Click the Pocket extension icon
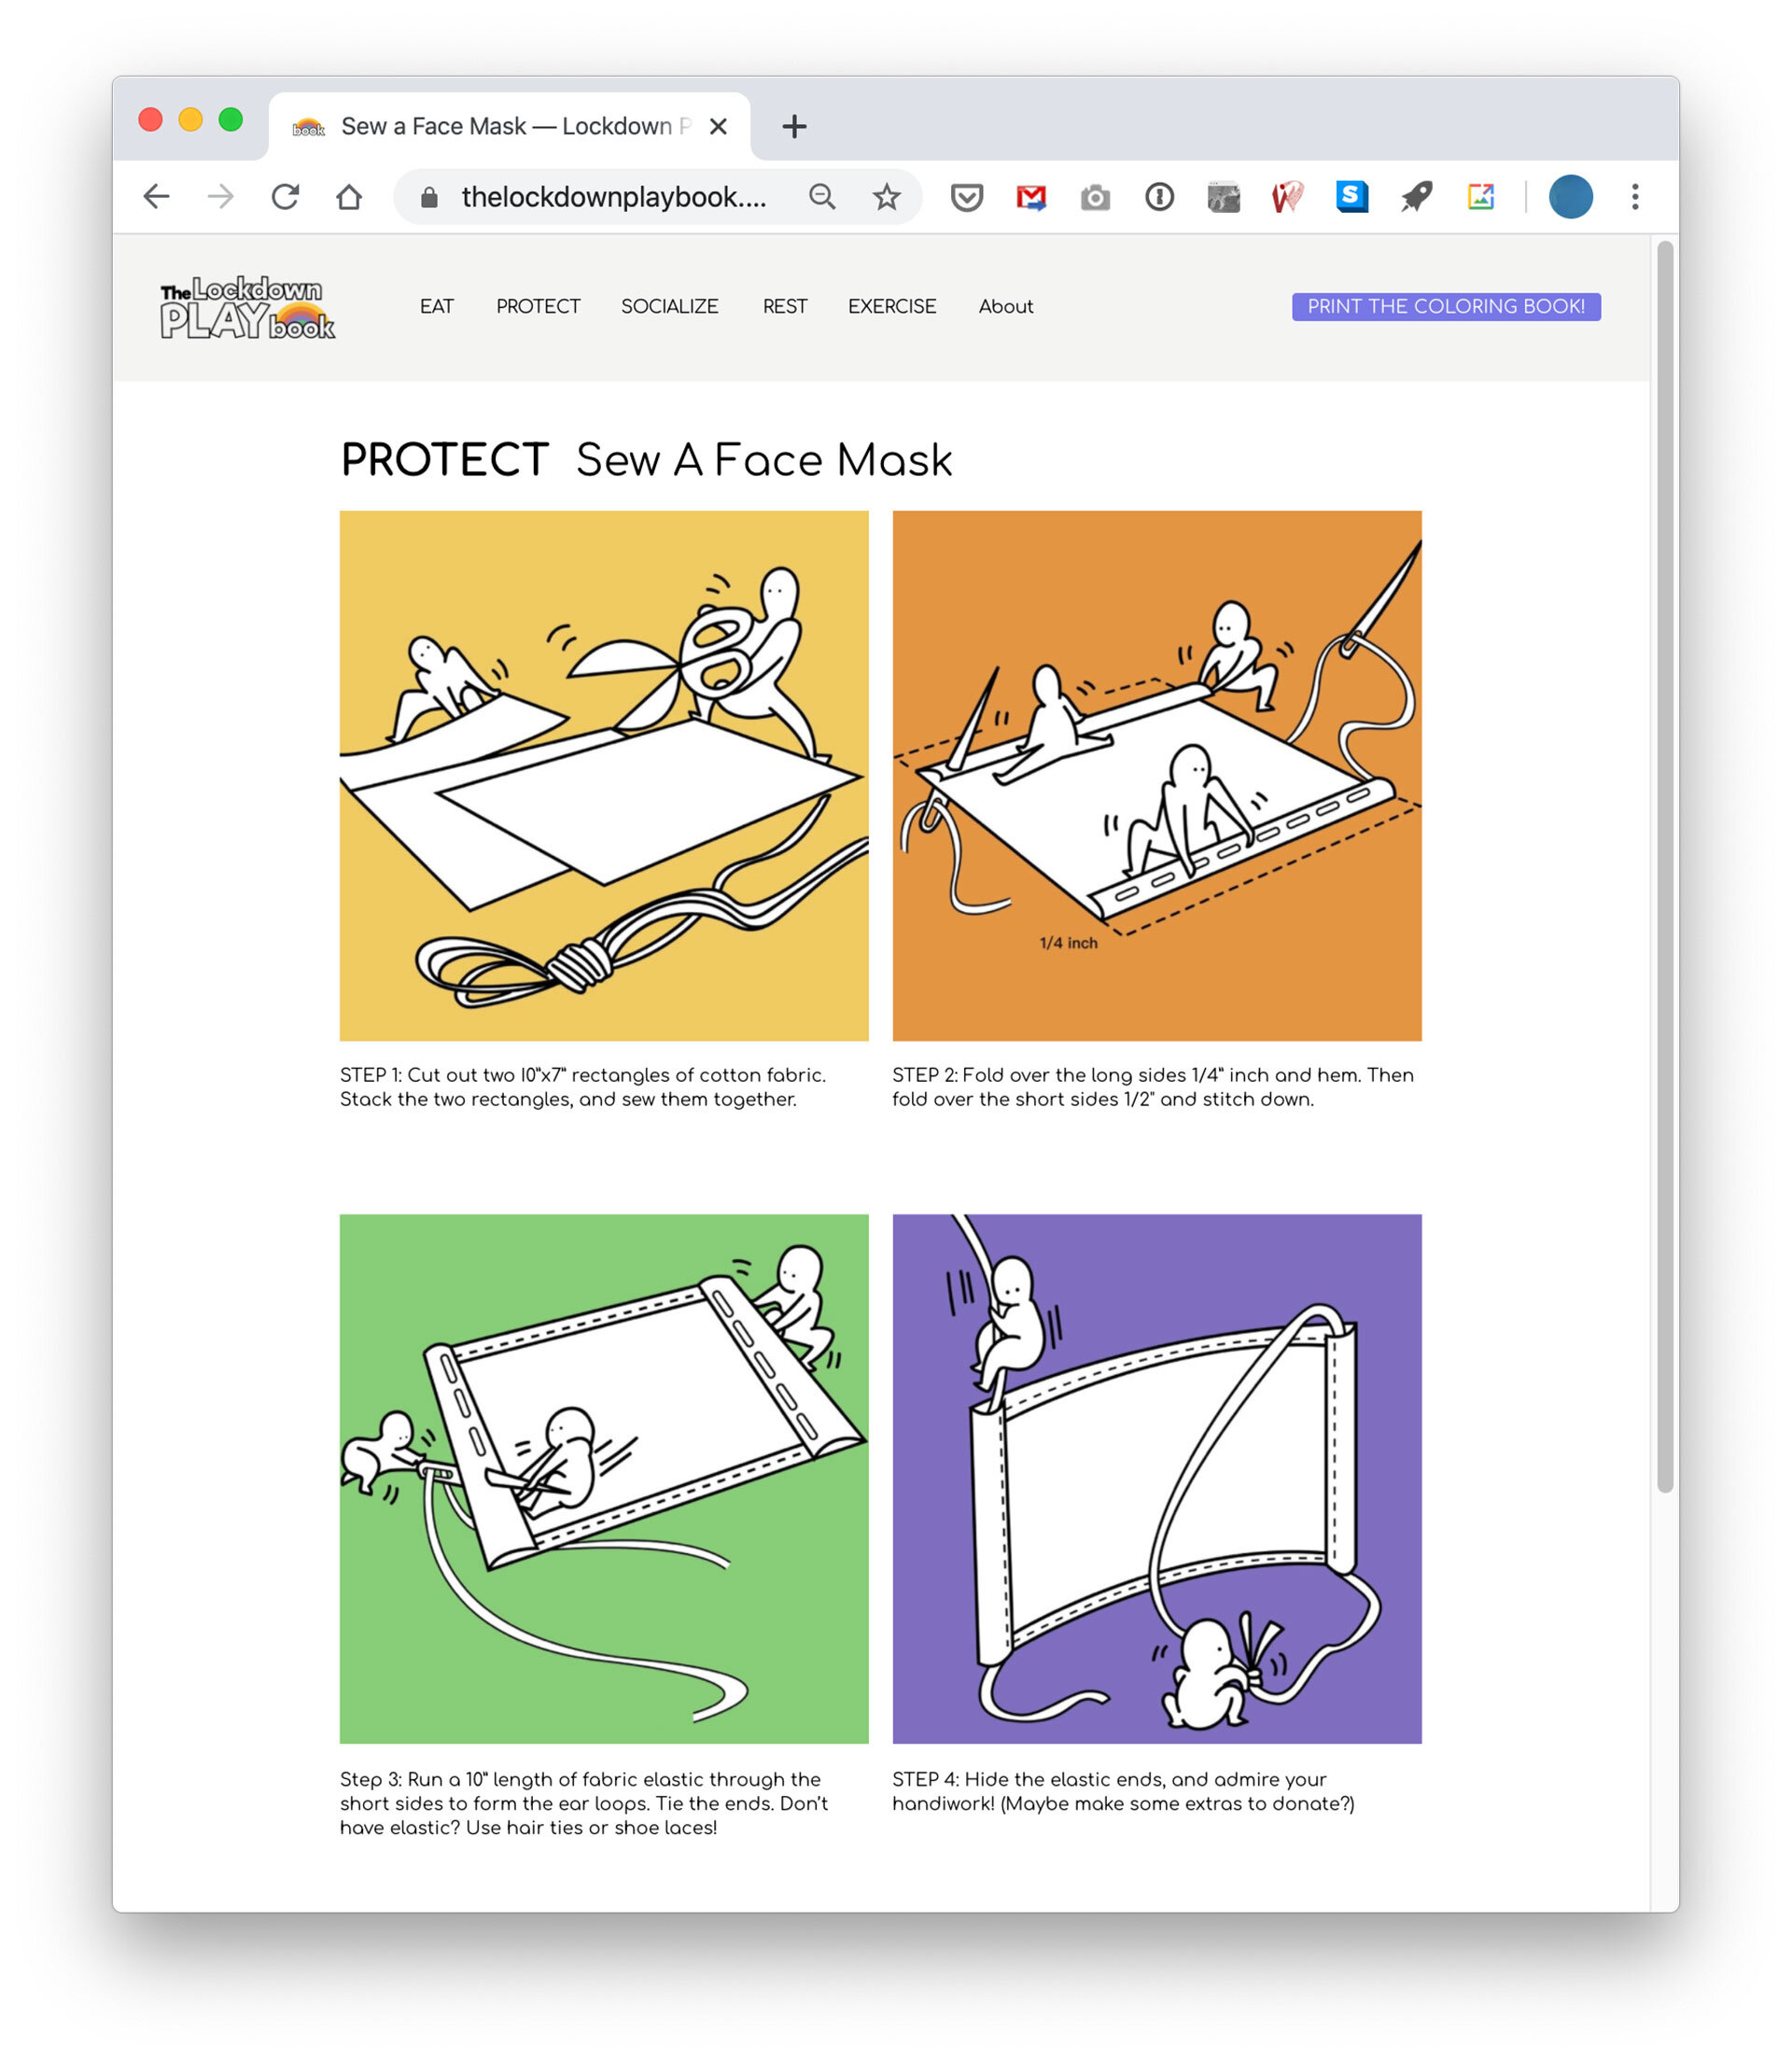1792x2061 pixels. coord(966,197)
